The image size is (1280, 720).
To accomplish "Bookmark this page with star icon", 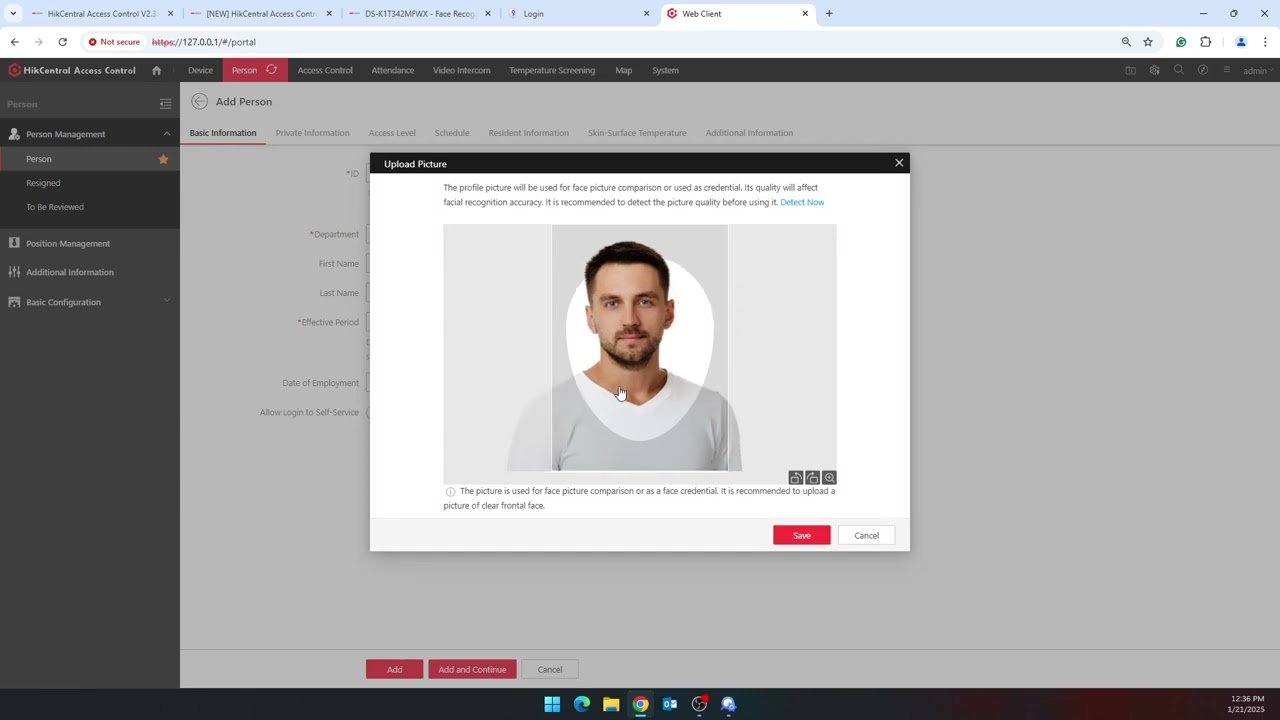I will [x=1148, y=42].
